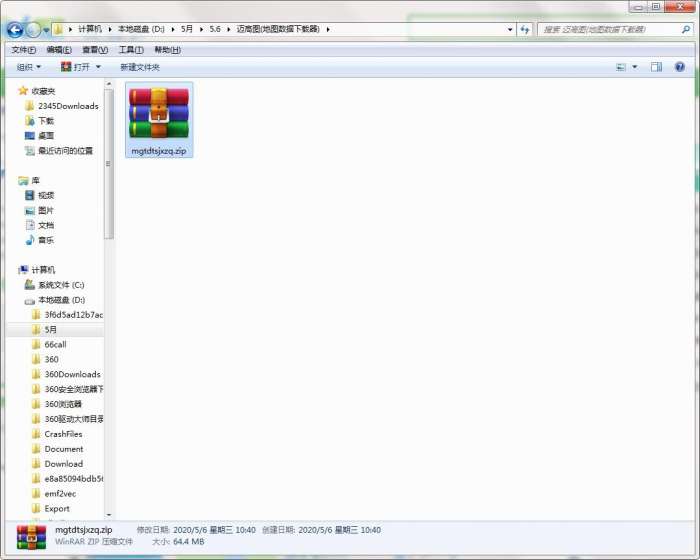
Task: Expand breadcrumb arrow after 5.6
Action: [x=229, y=29]
